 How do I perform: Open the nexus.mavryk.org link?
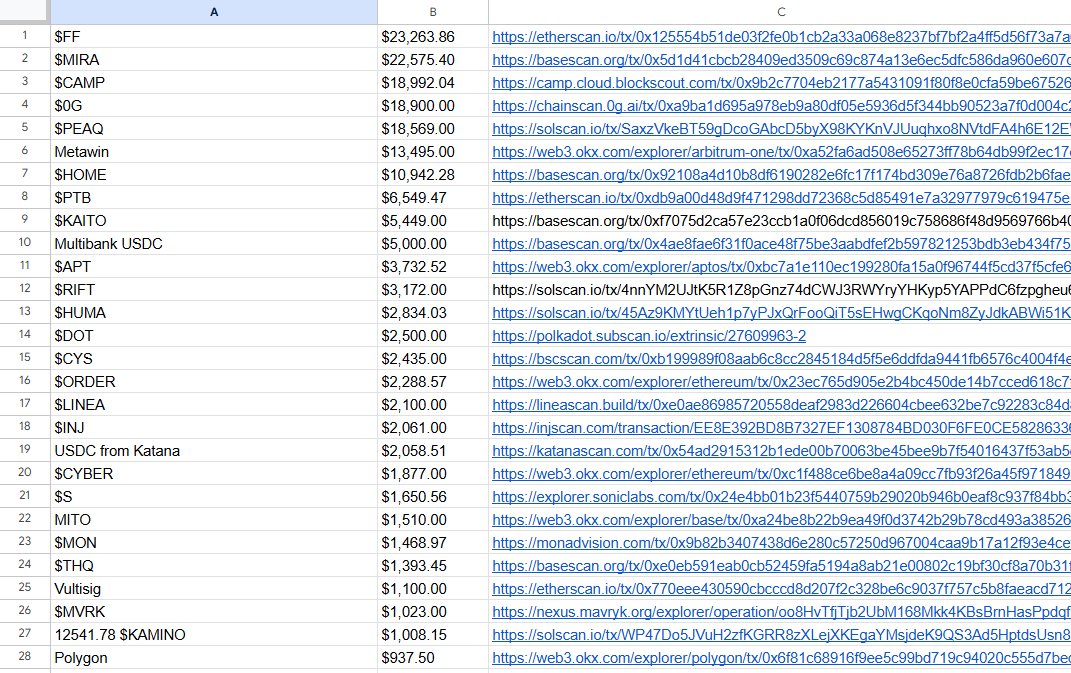click(x=781, y=612)
